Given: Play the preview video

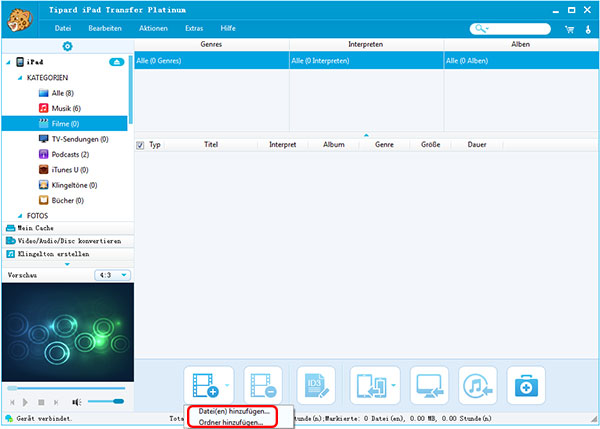Looking at the screenshot, I should click(x=25, y=402).
